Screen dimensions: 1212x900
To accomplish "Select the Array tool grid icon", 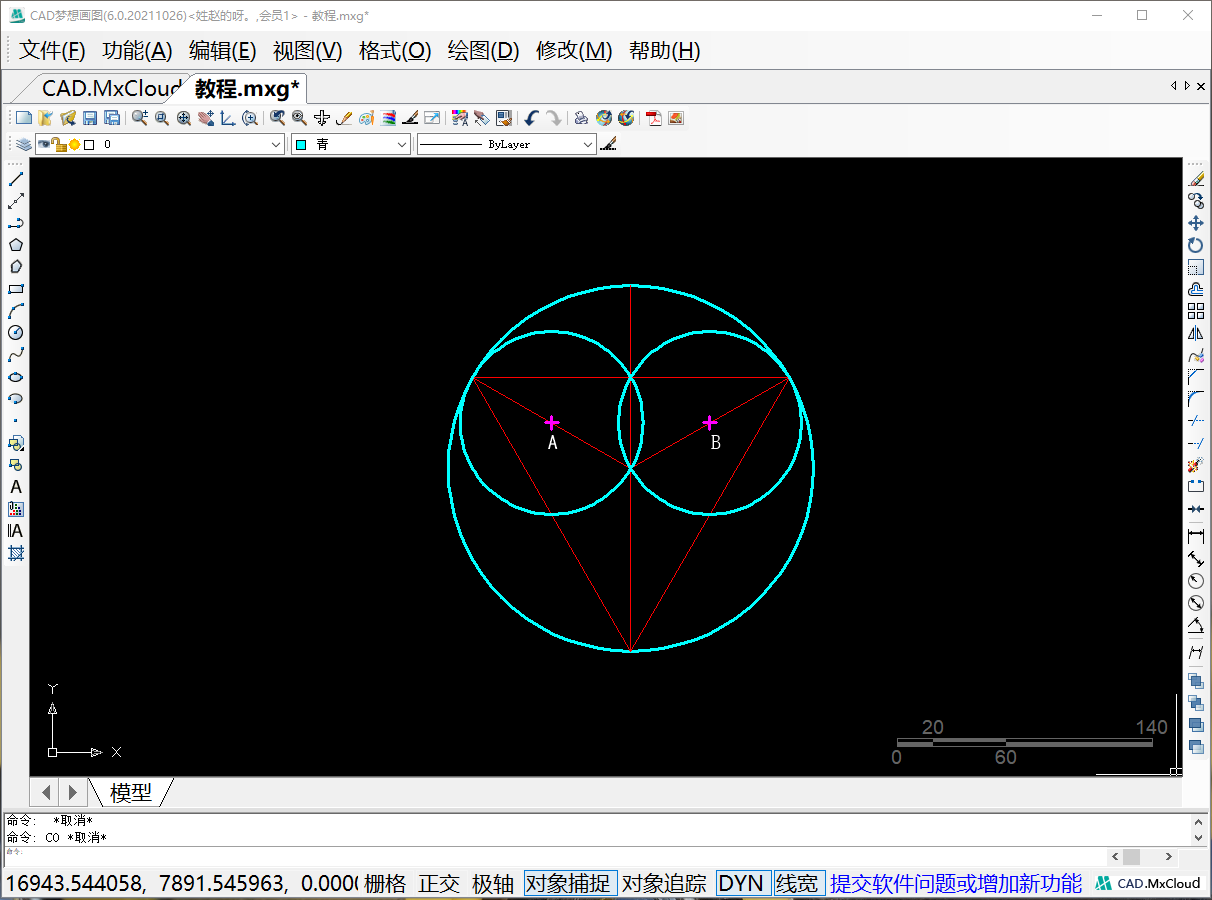I will 1196,311.
